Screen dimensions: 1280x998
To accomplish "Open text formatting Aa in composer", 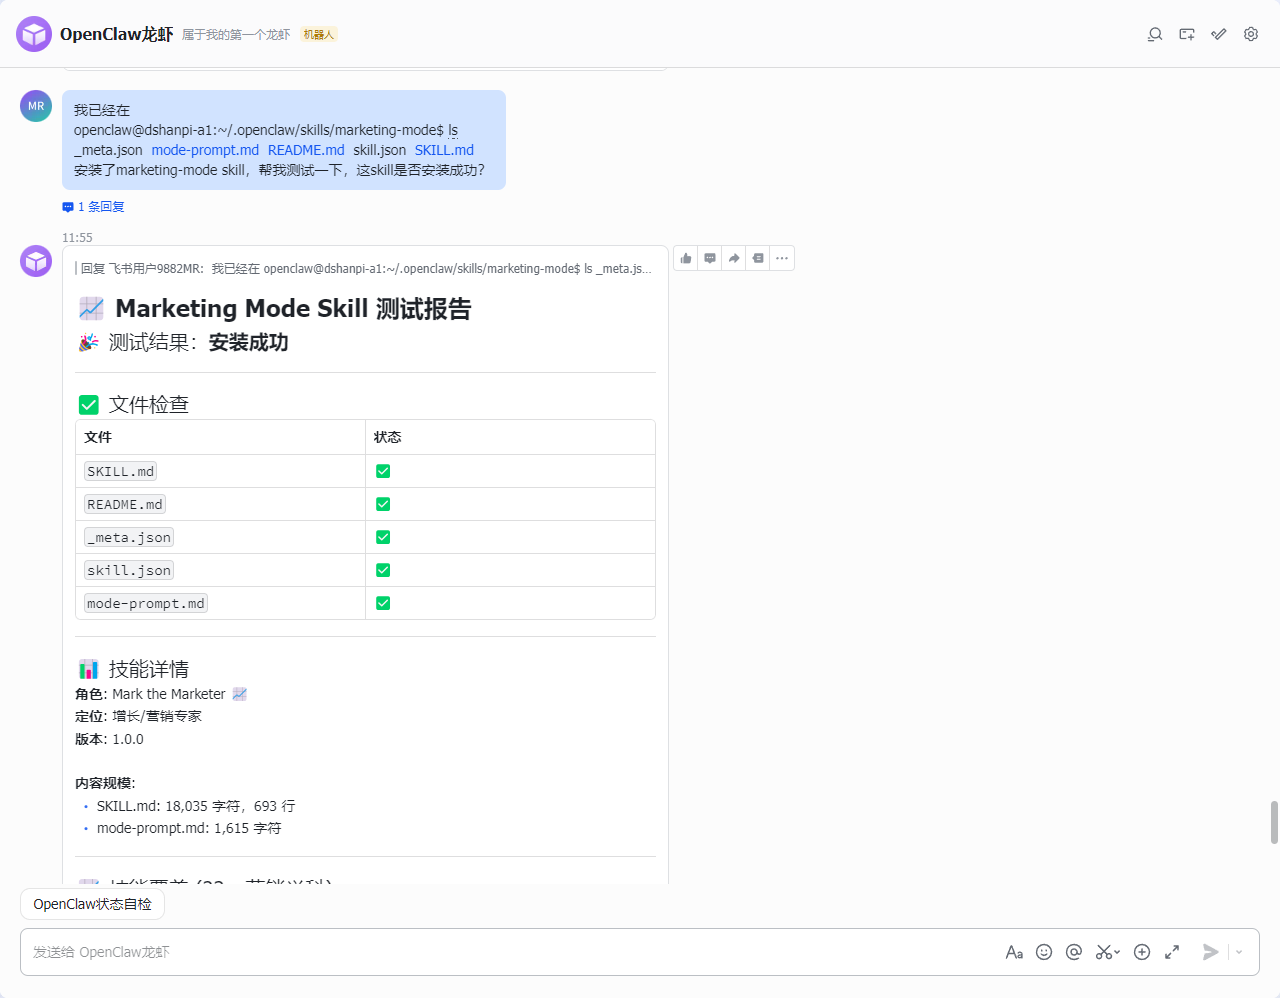I will [1014, 952].
